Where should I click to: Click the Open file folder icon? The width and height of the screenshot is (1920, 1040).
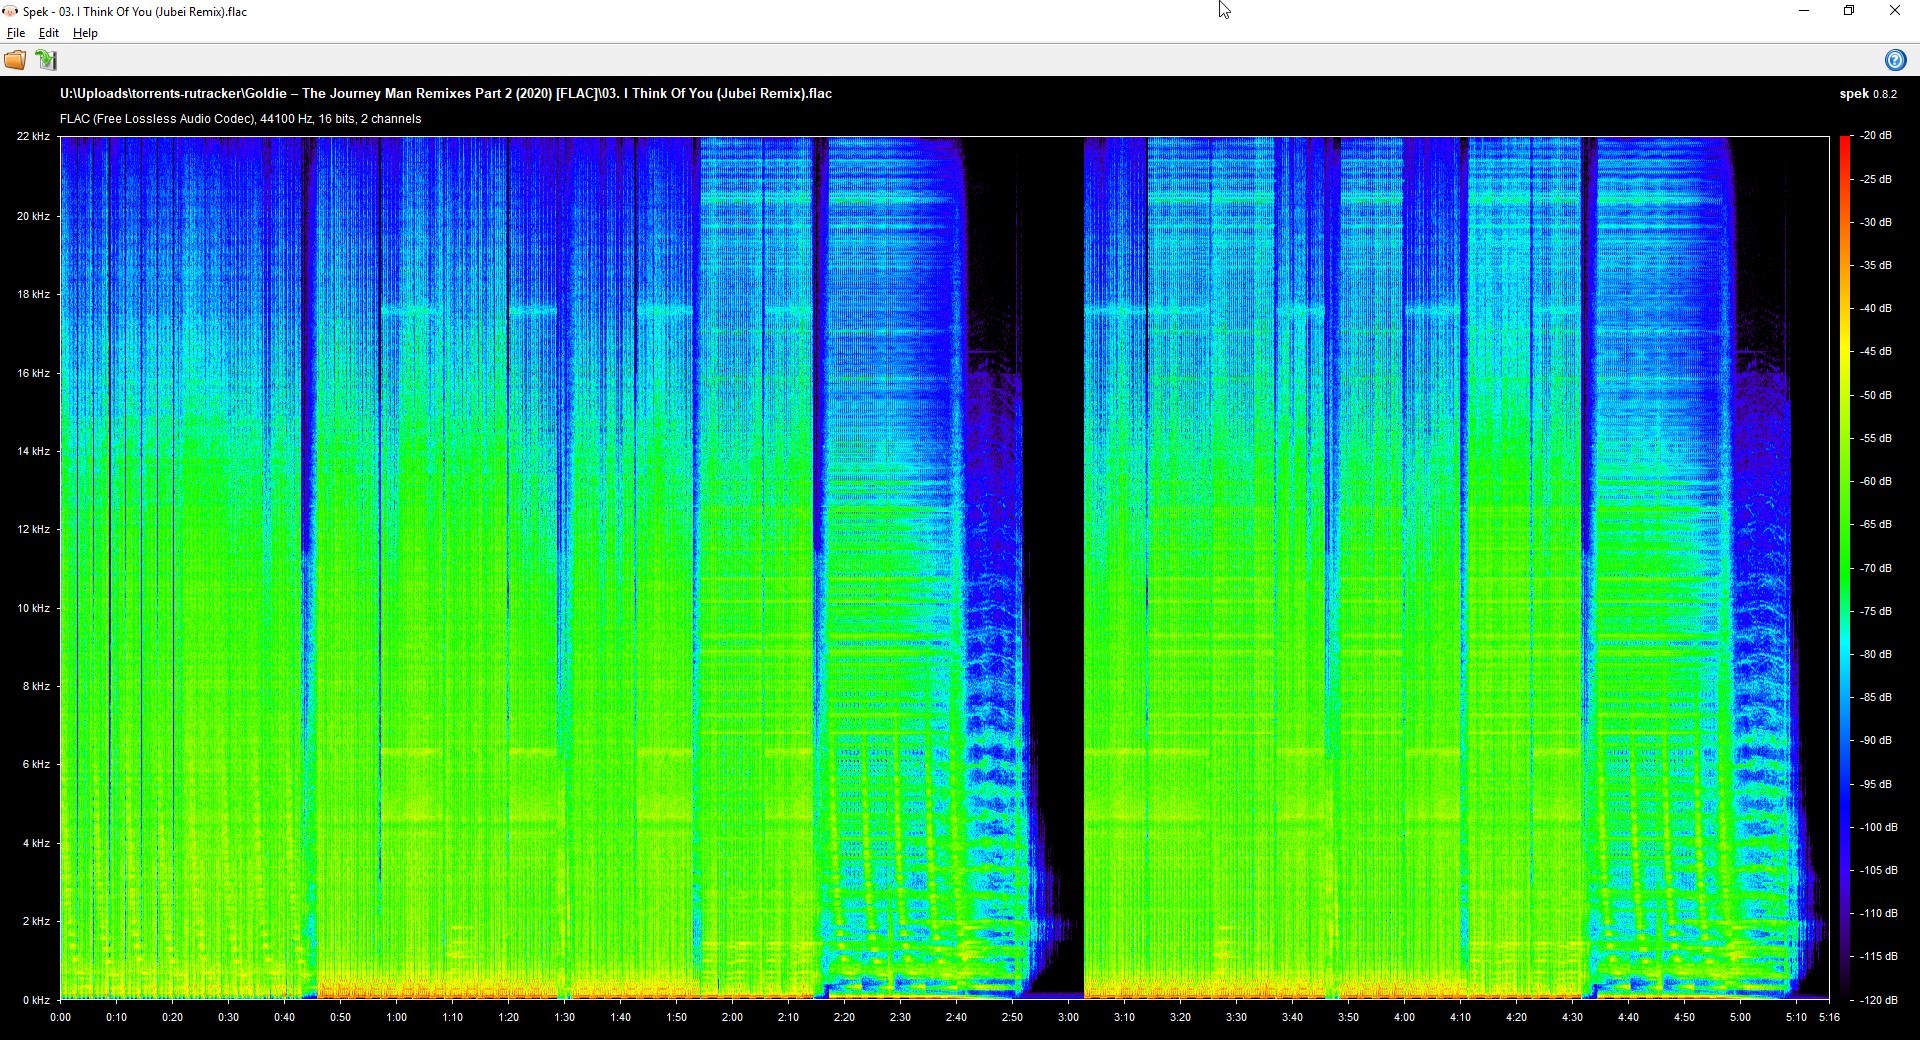(15, 60)
